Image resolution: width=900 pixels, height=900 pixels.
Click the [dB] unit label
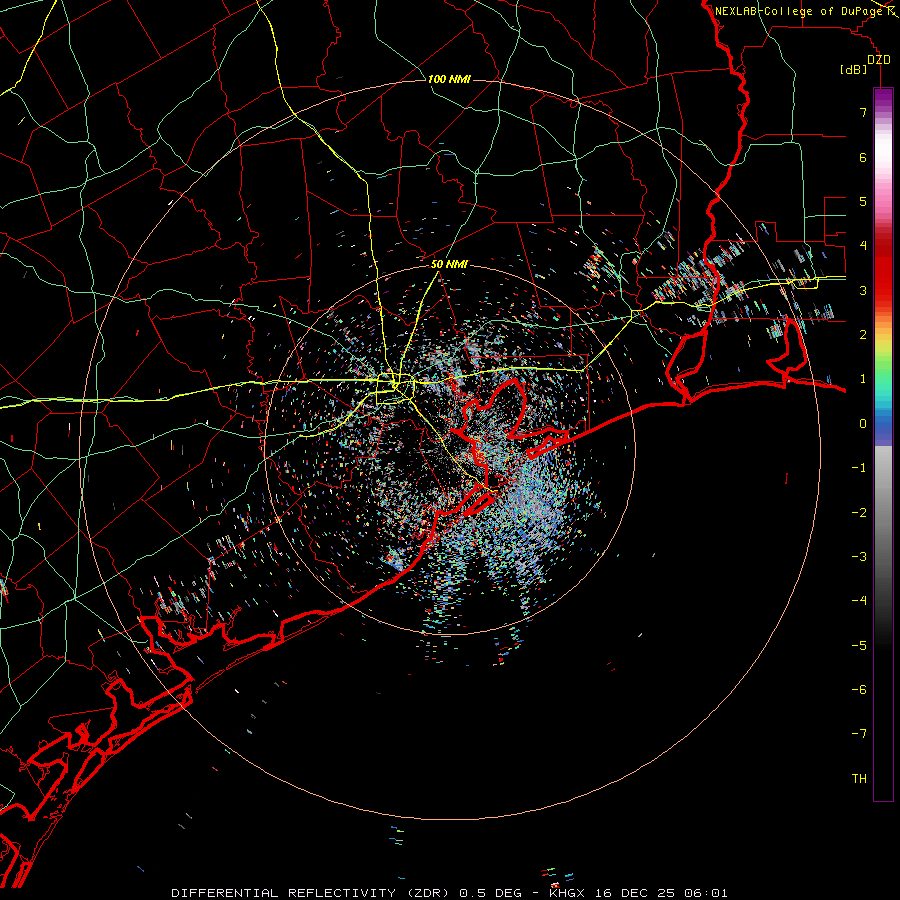[x=854, y=69]
